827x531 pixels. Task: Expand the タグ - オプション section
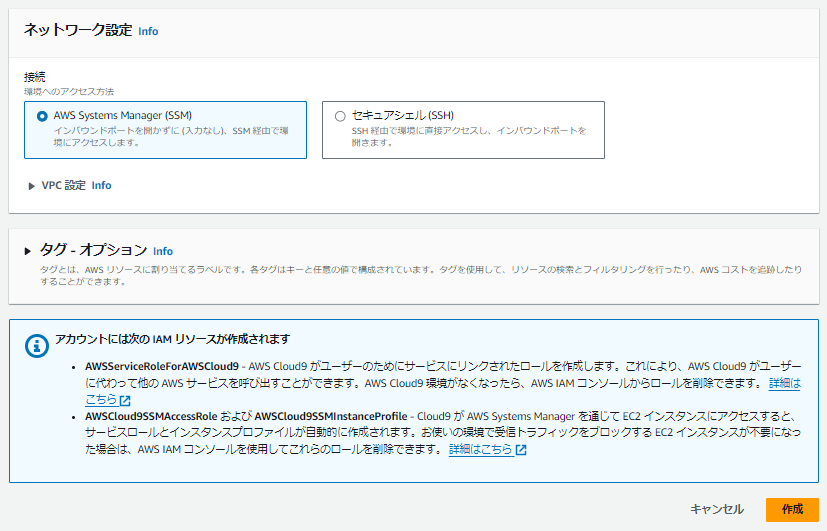28,251
